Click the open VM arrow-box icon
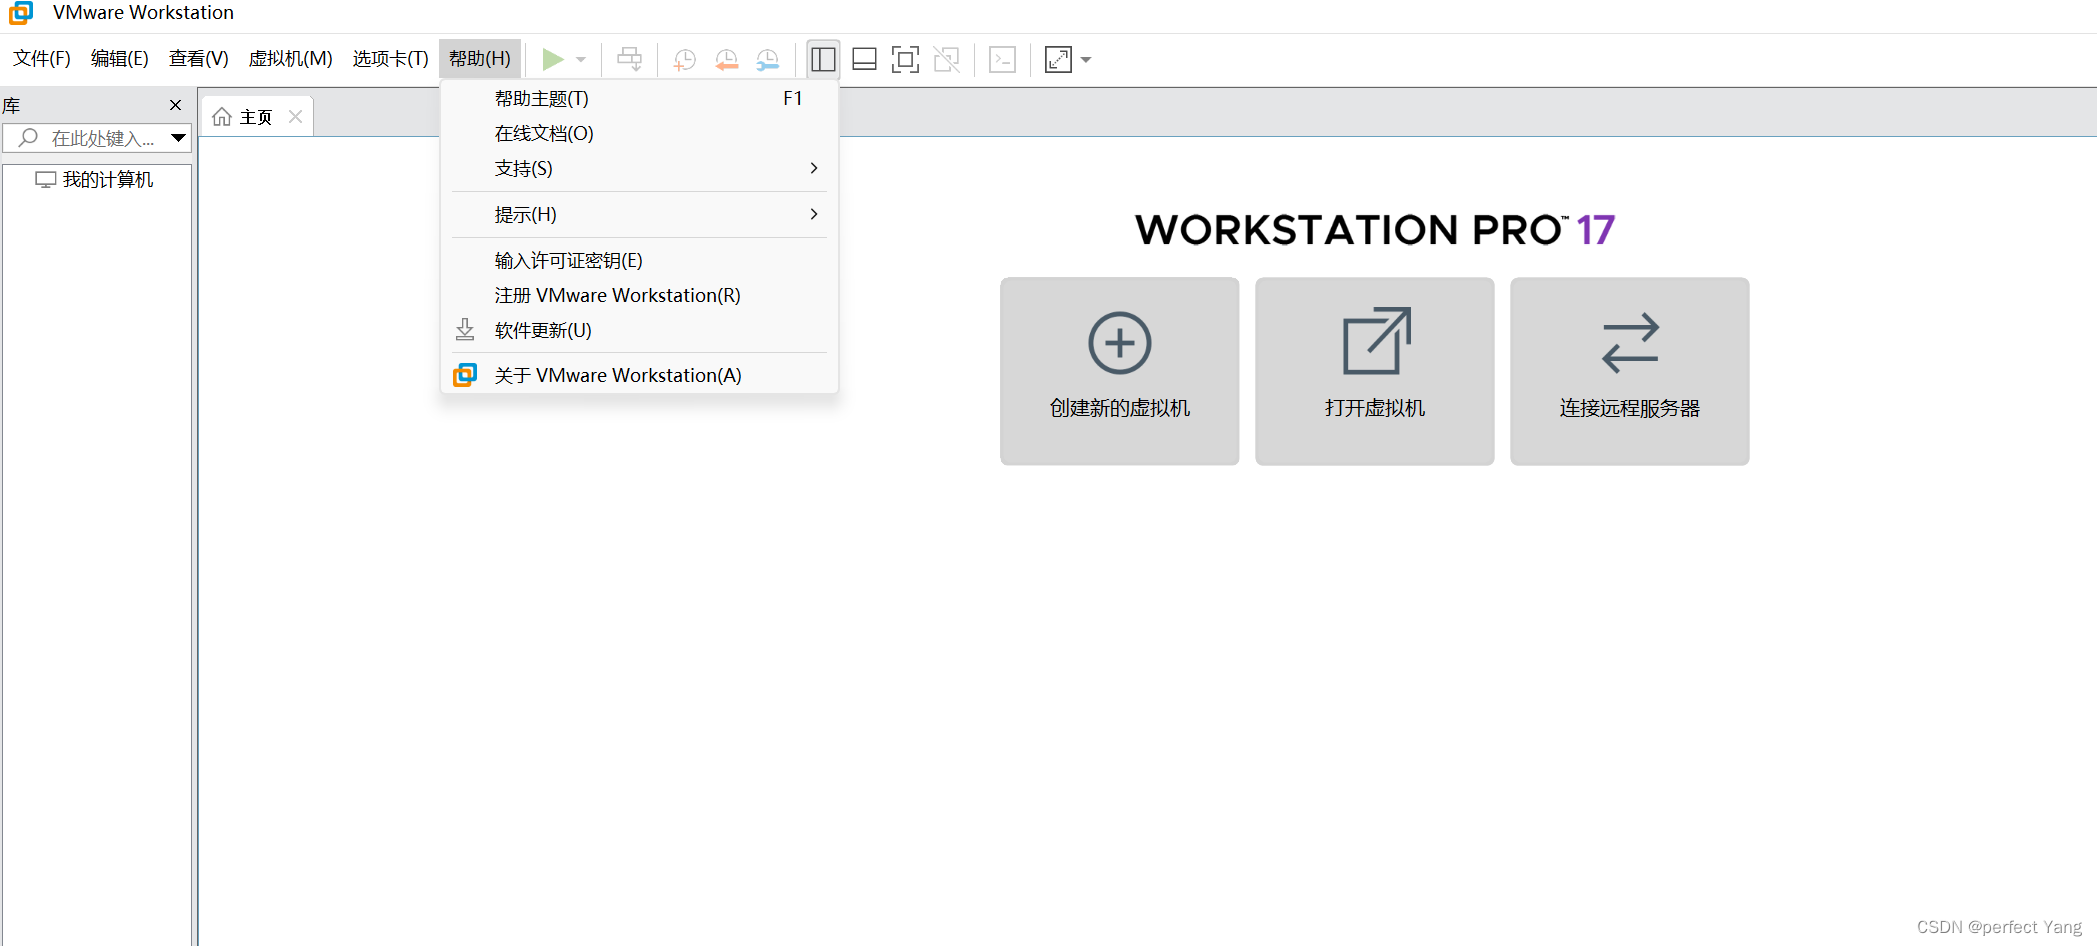The height and width of the screenshot is (946, 2097). click(x=1376, y=341)
